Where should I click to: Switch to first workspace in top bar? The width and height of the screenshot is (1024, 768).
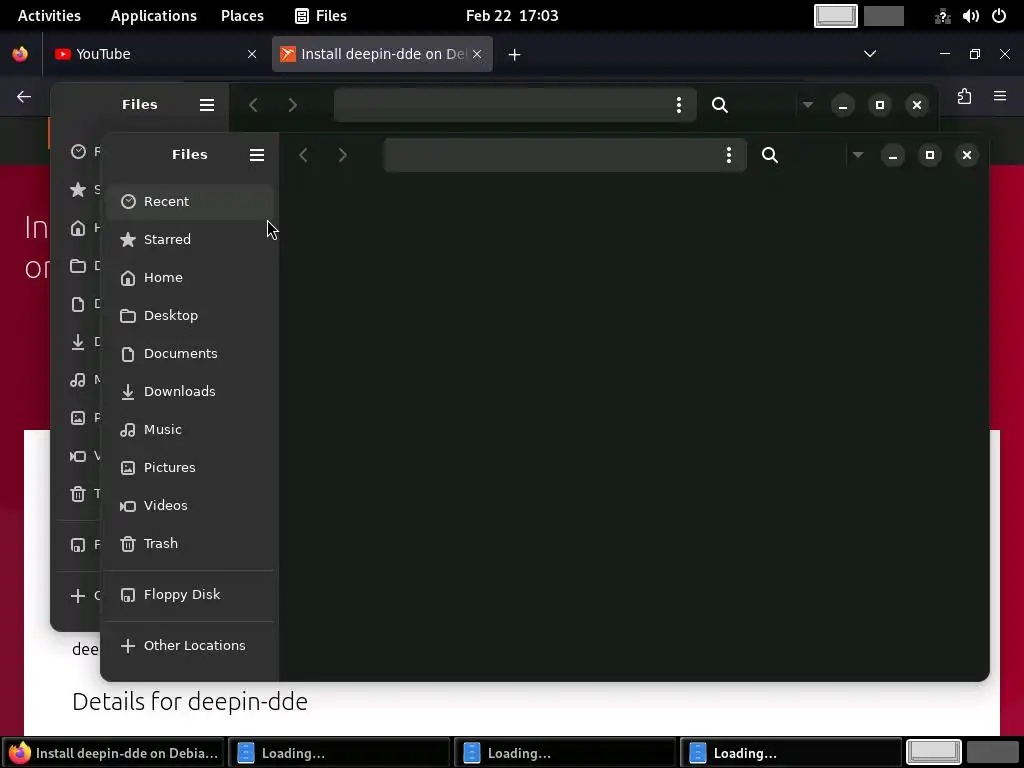click(x=836, y=16)
